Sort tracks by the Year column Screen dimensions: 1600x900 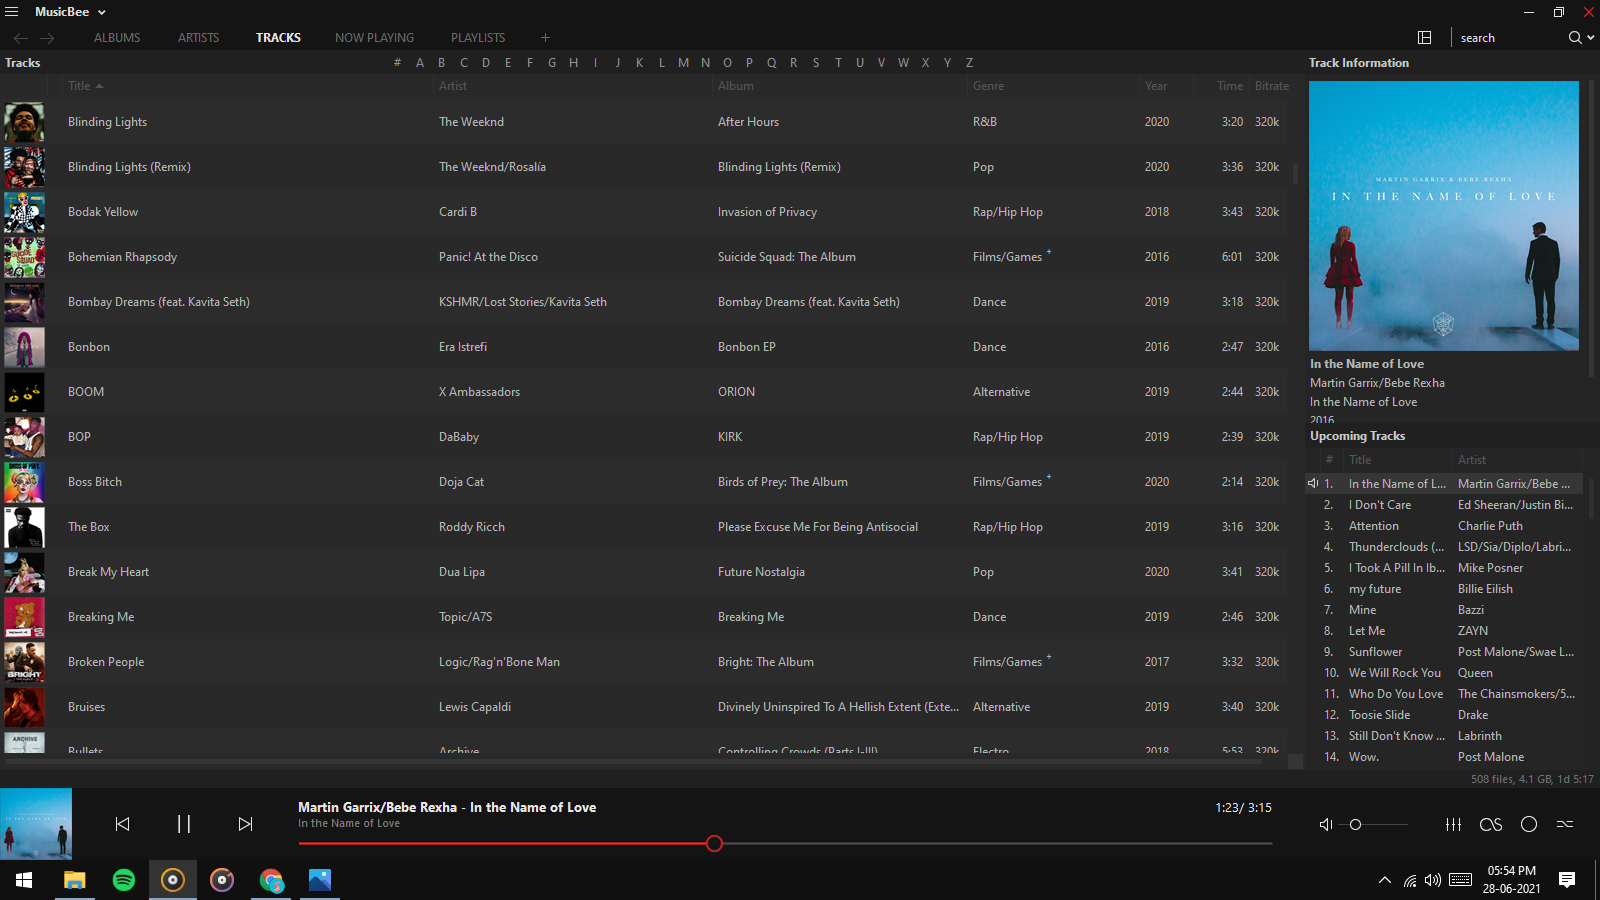tap(1156, 86)
